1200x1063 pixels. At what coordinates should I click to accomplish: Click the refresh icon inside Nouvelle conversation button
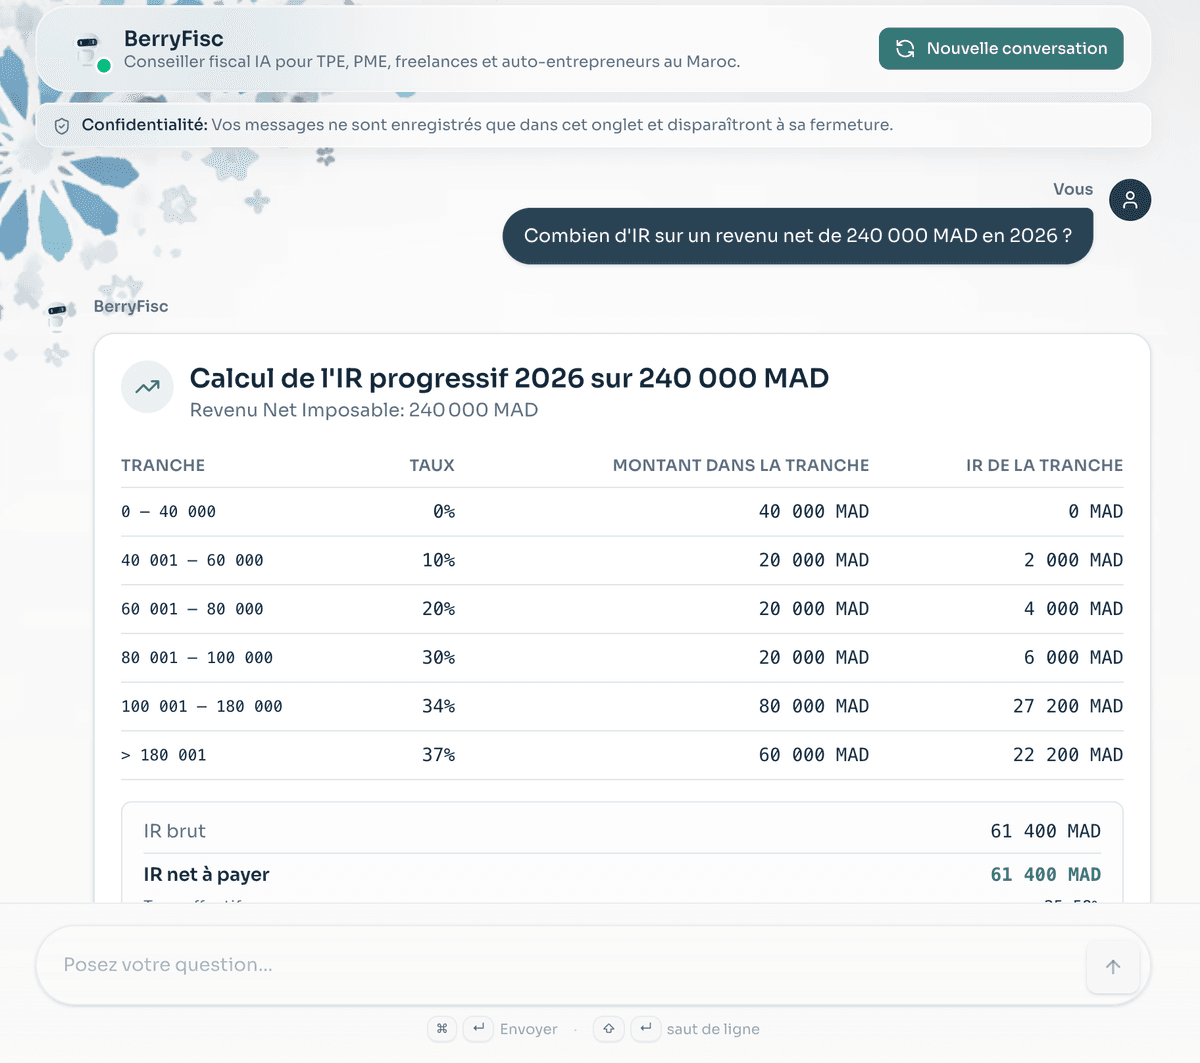tap(906, 47)
